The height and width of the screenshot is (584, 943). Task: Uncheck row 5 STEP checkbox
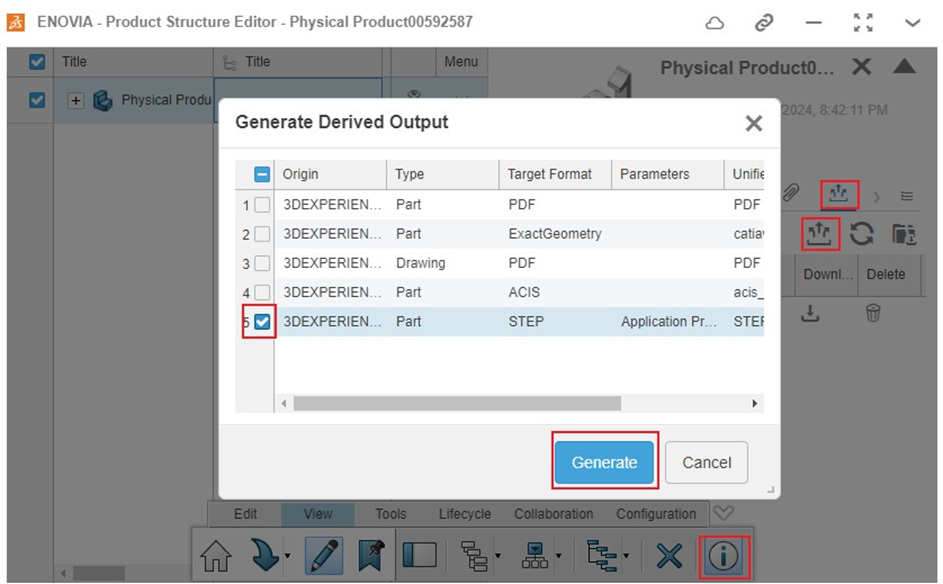click(x=262, y=322)
